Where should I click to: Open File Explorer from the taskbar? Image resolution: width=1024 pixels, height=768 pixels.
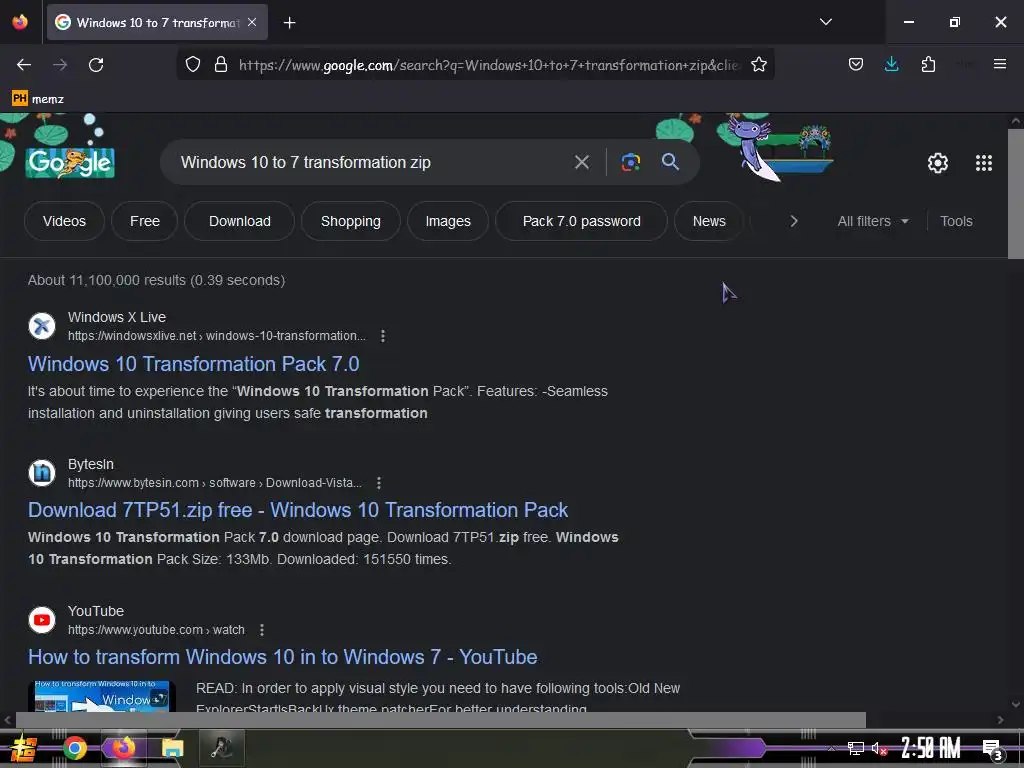pos(172,748)
